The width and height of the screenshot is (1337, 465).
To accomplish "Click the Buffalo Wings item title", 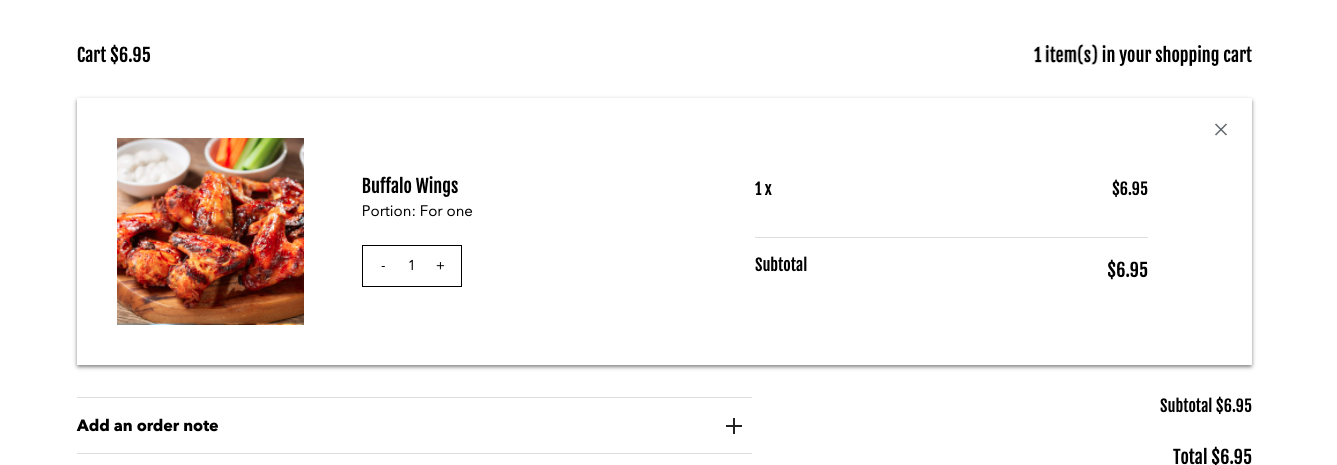I will (410, 186).
